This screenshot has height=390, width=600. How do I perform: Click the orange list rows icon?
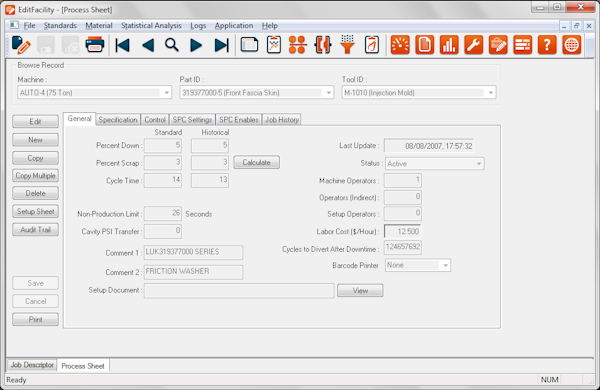tap(523, 45)
